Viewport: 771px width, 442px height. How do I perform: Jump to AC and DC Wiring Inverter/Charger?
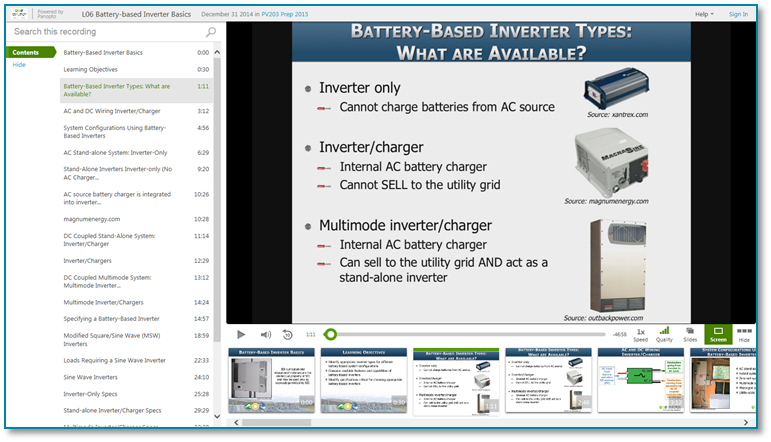pyautogui.click(x=136, y=111)
